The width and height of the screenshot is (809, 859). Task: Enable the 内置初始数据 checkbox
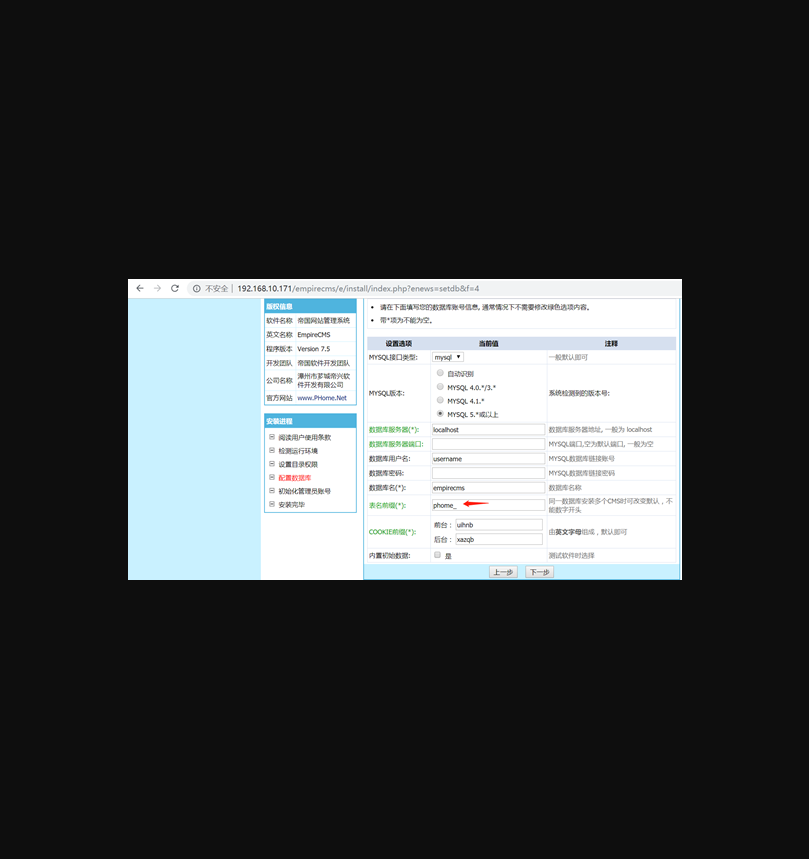(437, 555)
